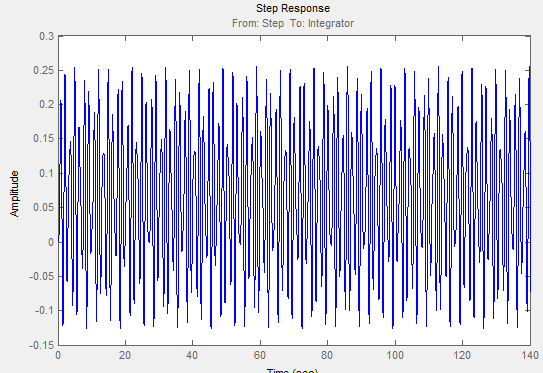The width and height of the screenshot is (543, 373).
Task: Select the 'Time (sec)' x-axis label
Action: [x=292, y=370]
